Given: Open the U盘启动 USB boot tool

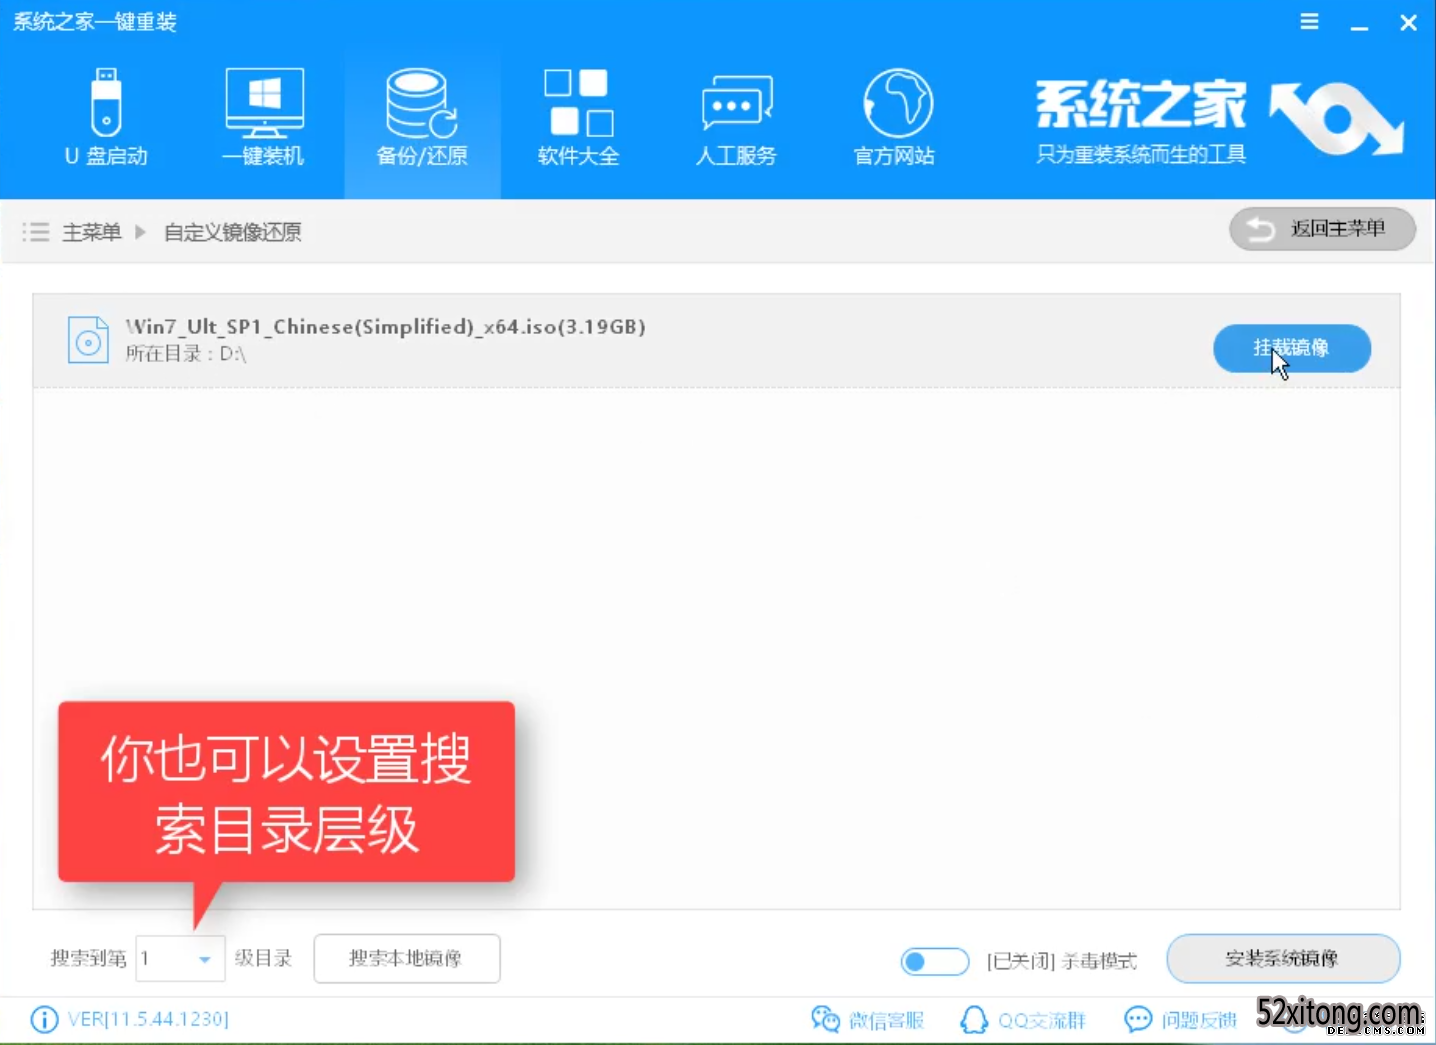Looking at the screenshot, I should [106, 117].
